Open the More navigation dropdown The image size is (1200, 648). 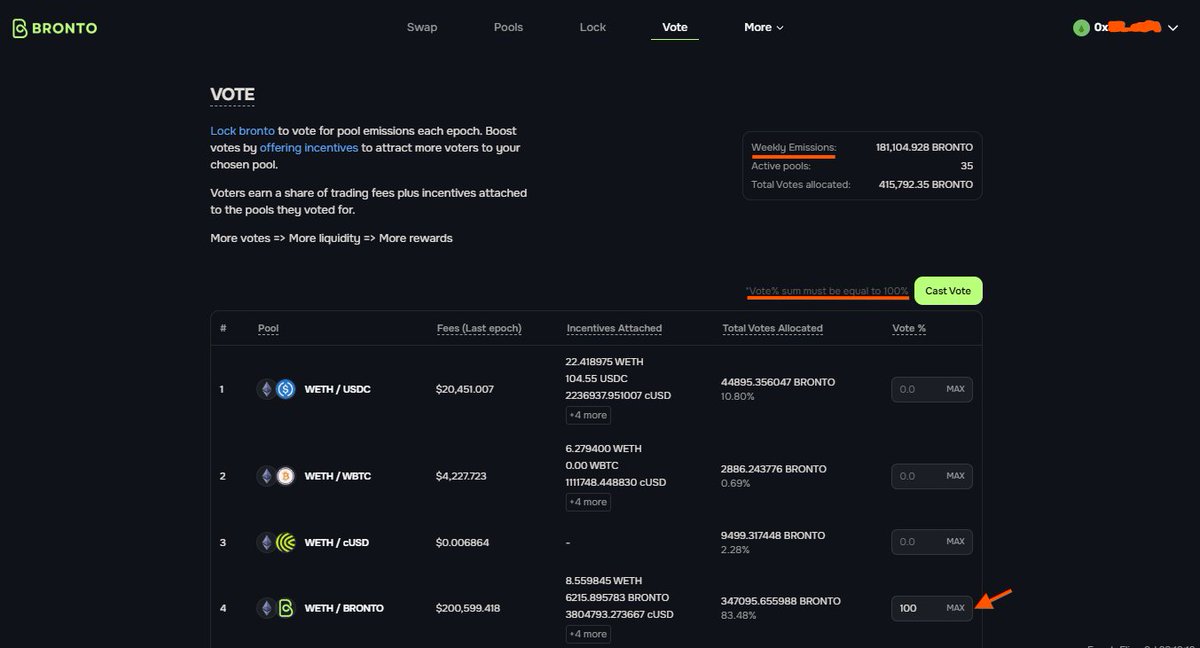pyautogui.click(x=763, y=27)
